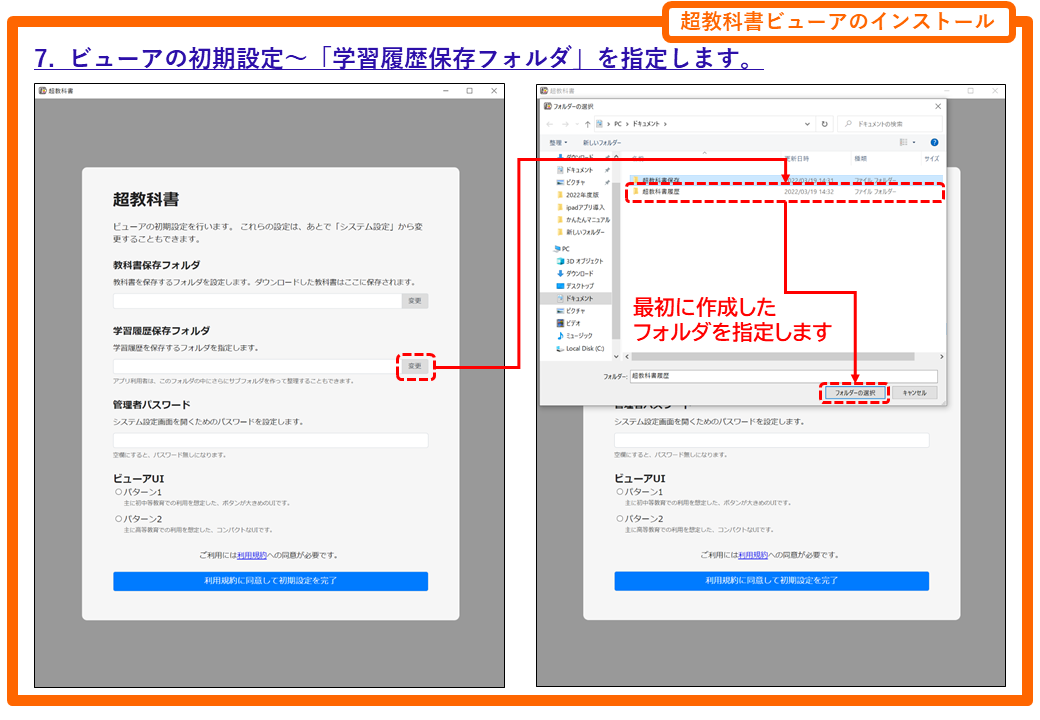This screenshot has width=1040, height=720.
Task: Open view options dropdown arrow in dialog
Action: pos(914,143)
